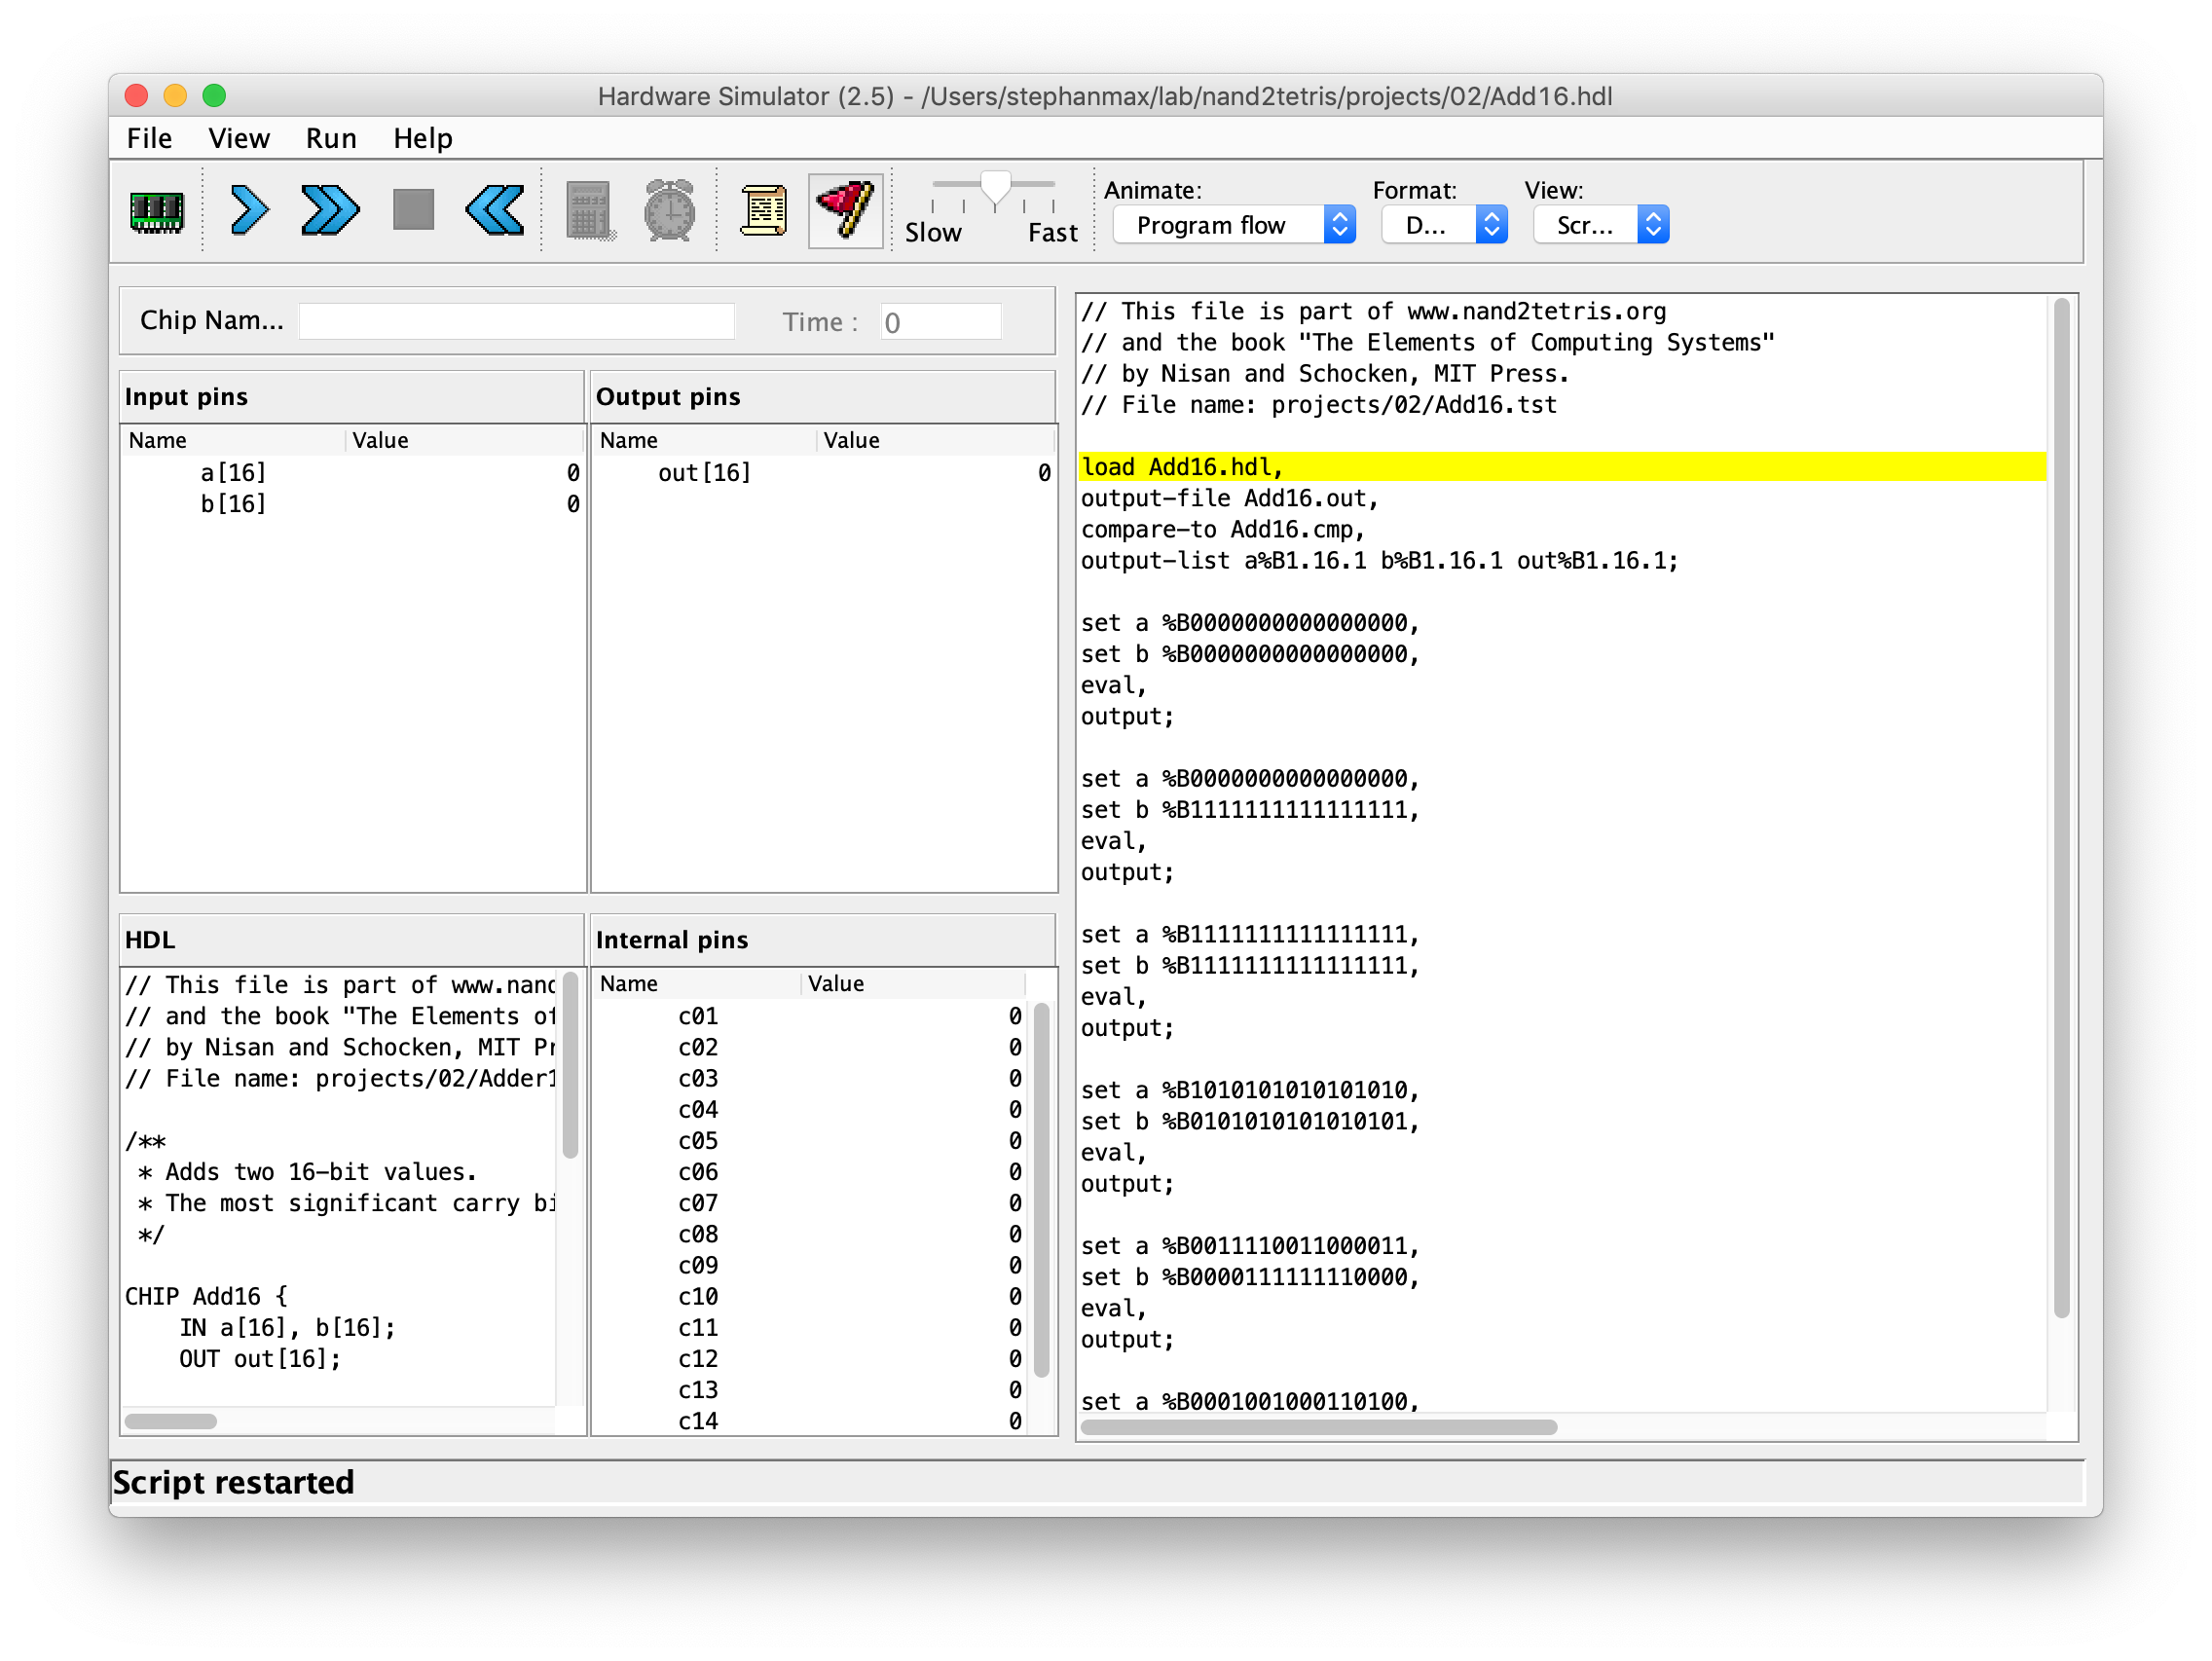
Task: Click the 'Script restarted' status message
Action: 234,1483
